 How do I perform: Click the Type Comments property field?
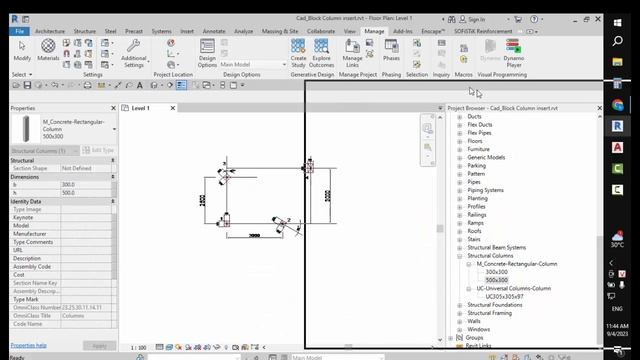point(86,242)
